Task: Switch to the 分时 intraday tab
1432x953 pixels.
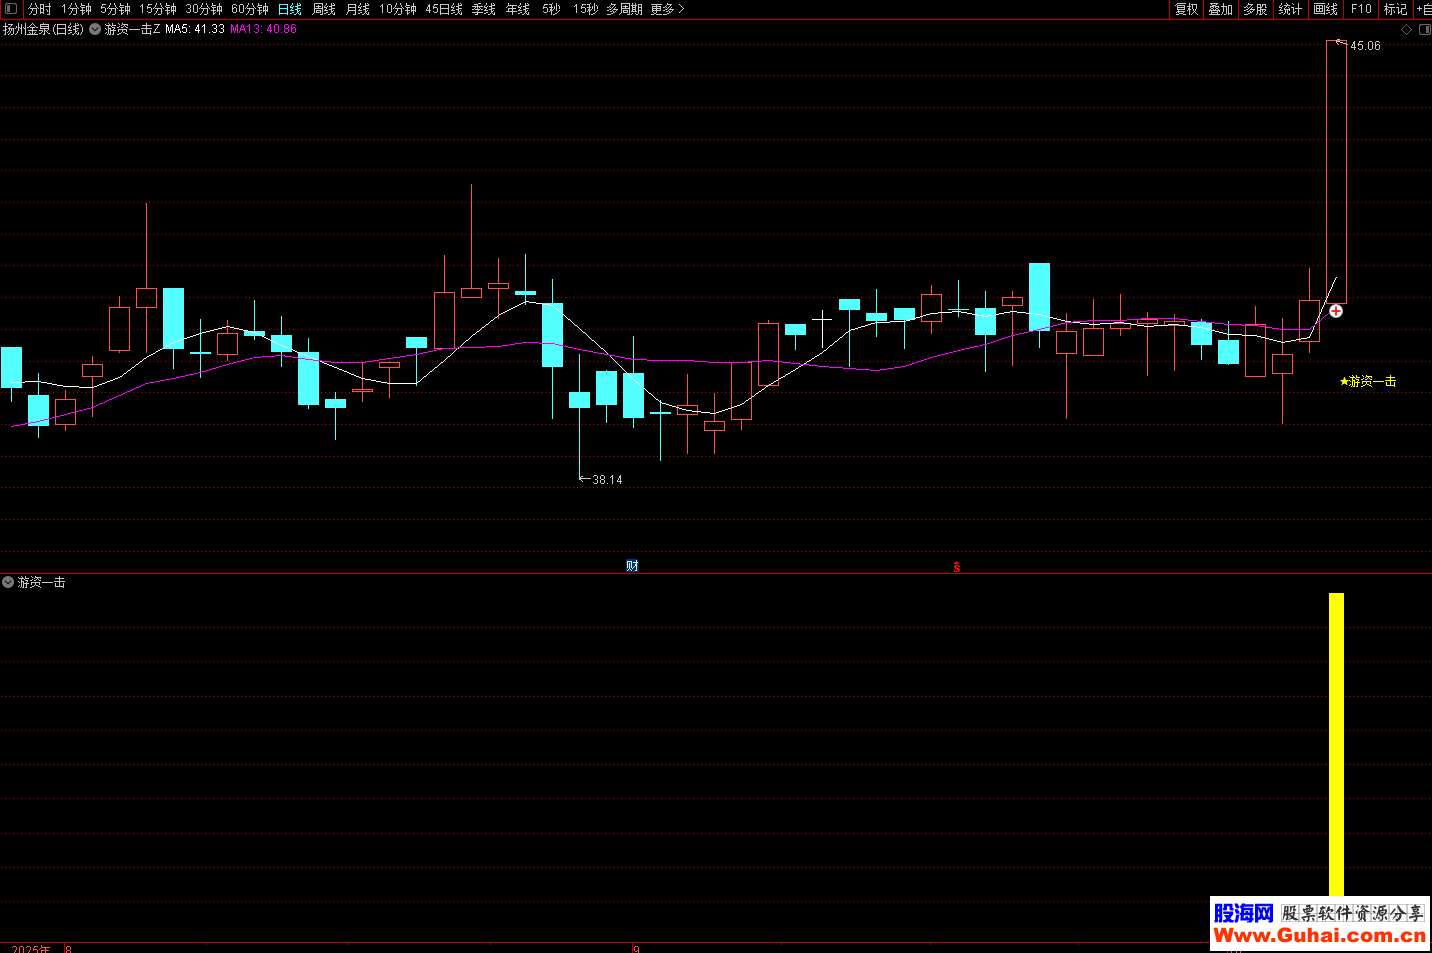Action: pyautogui.click(x=39, y=9)
